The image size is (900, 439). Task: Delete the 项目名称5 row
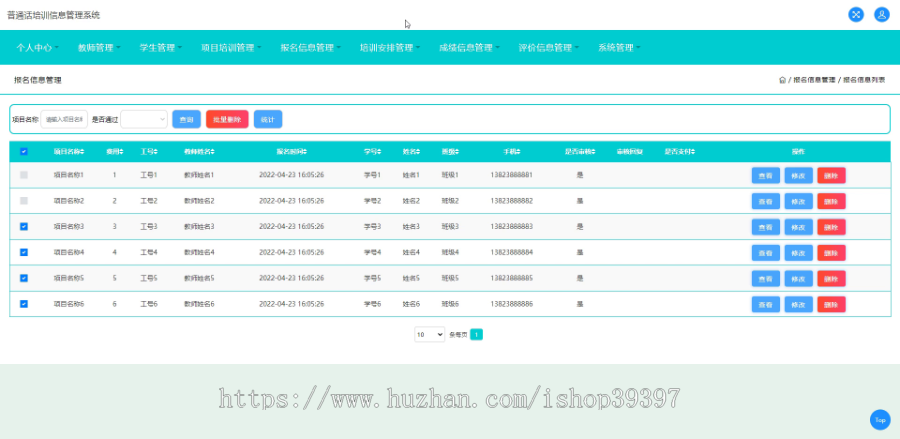(831, 279)
